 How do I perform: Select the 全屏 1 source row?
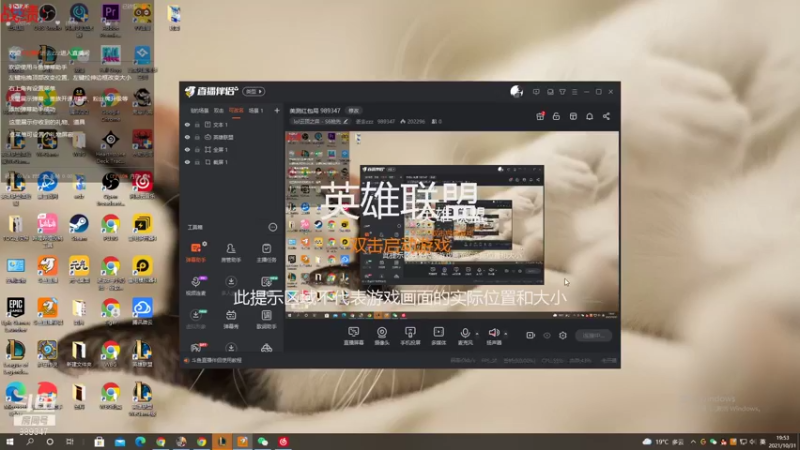click(x=232, y=149)
